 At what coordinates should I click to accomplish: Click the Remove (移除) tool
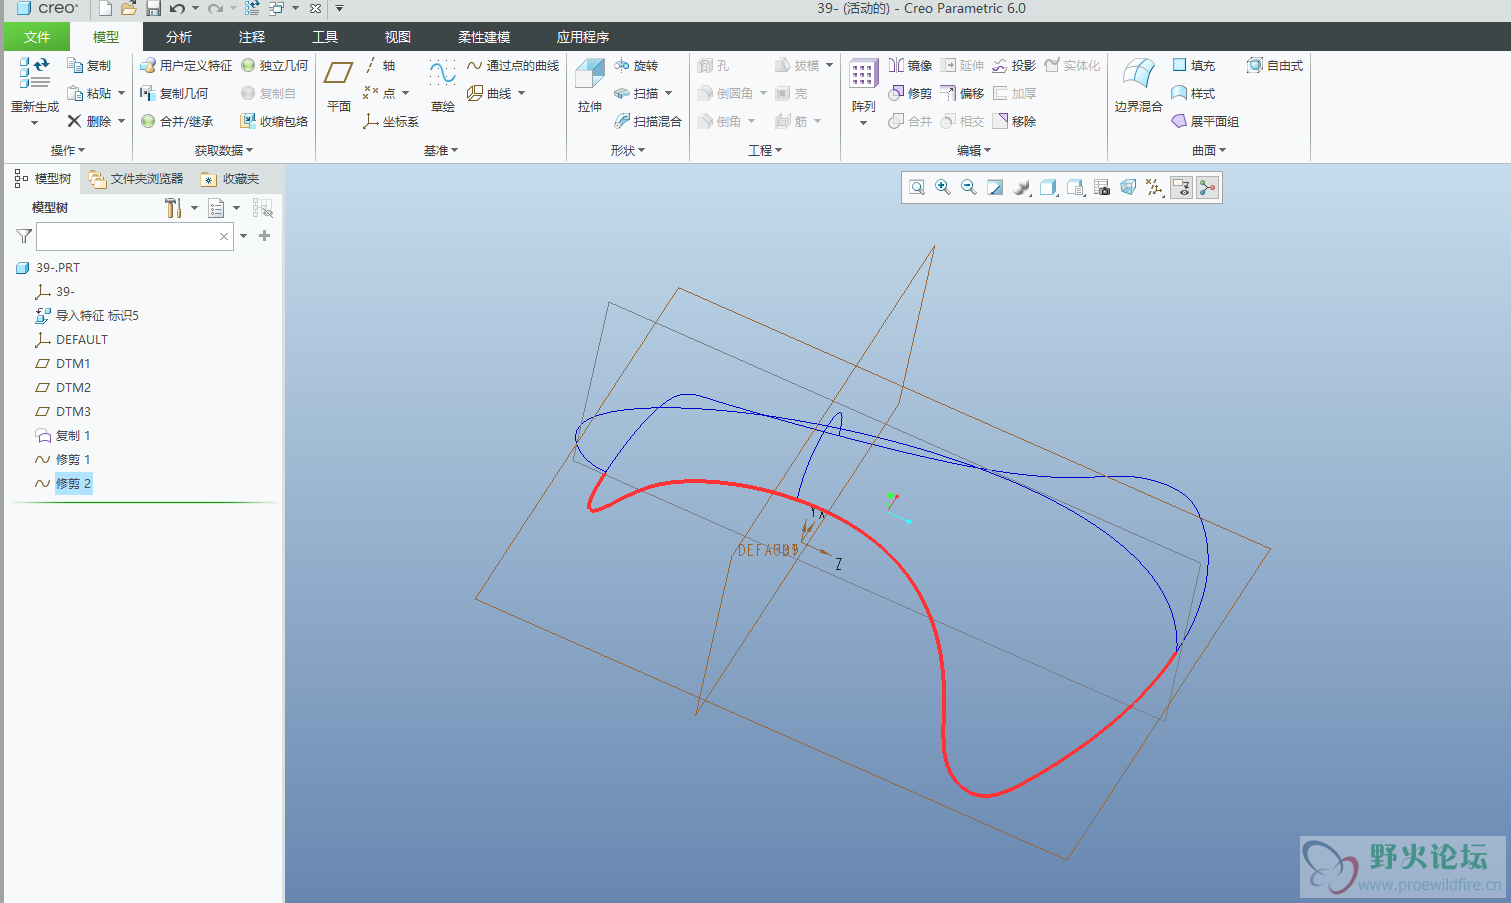(x=1014, y=121)
